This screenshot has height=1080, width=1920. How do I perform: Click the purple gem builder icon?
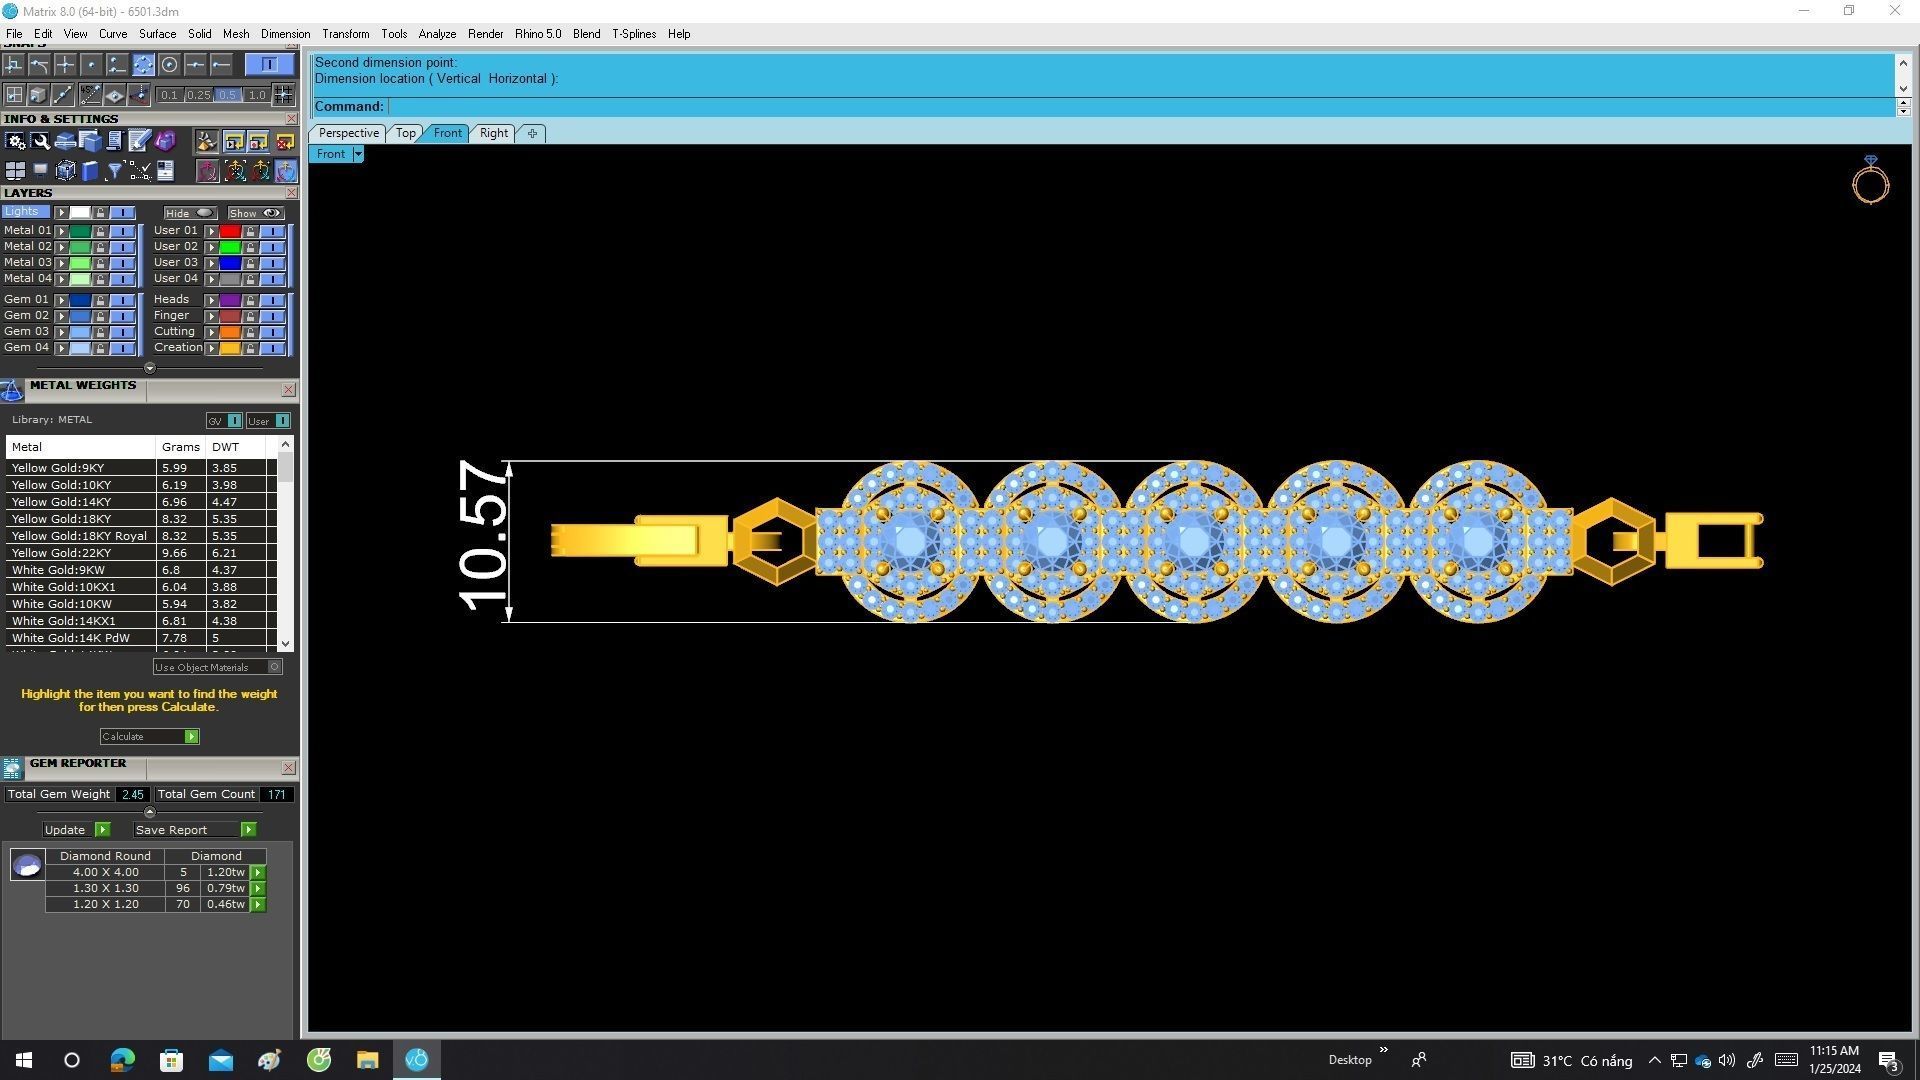[x=165, y=141]
